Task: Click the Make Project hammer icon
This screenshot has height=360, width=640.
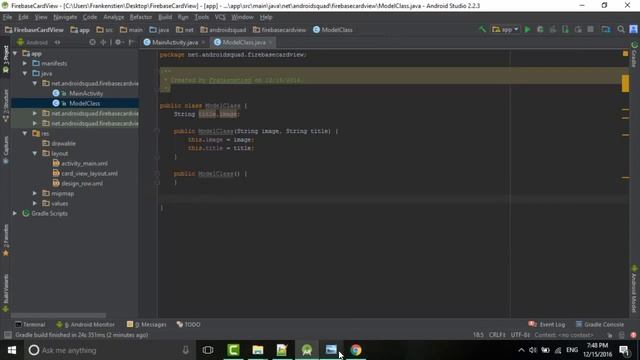Action: point(482,29)
